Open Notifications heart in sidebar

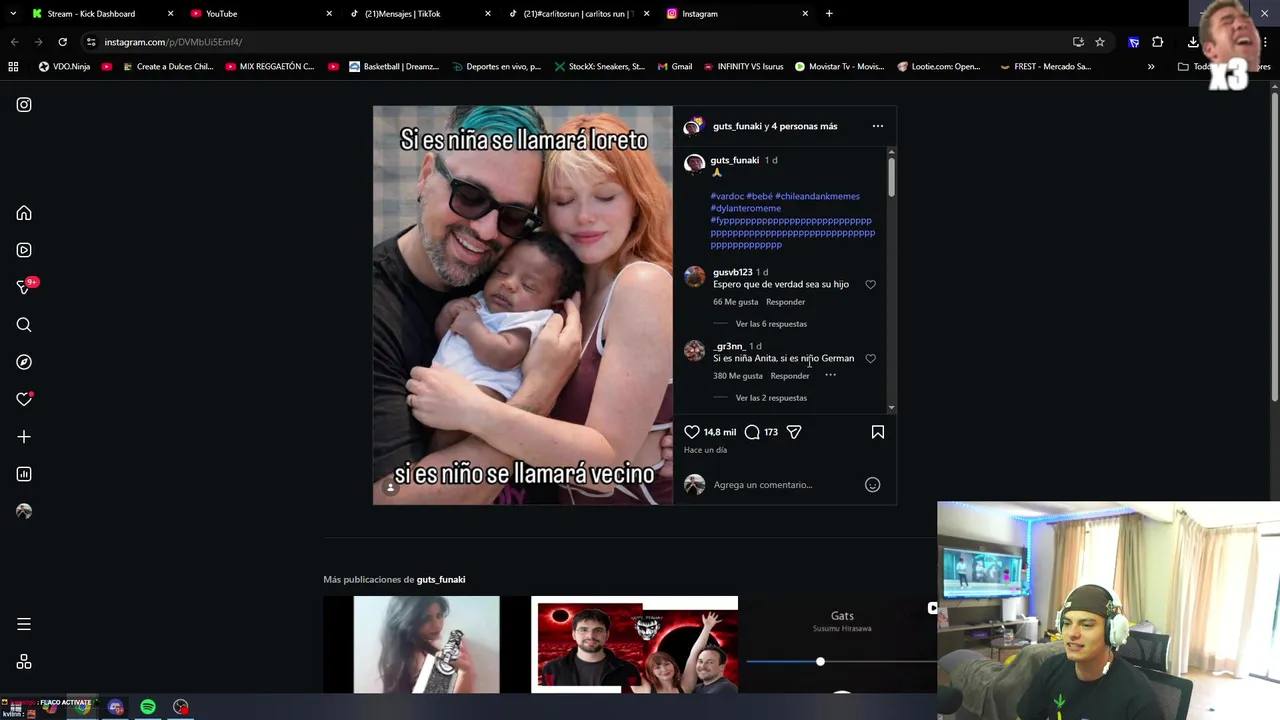[x=24, y=399]
